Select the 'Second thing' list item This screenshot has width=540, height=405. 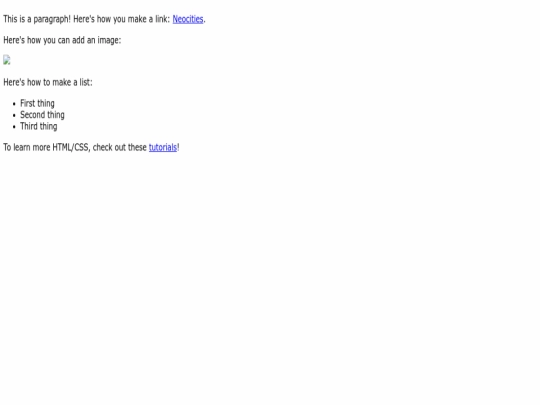[x=42, y=115]
